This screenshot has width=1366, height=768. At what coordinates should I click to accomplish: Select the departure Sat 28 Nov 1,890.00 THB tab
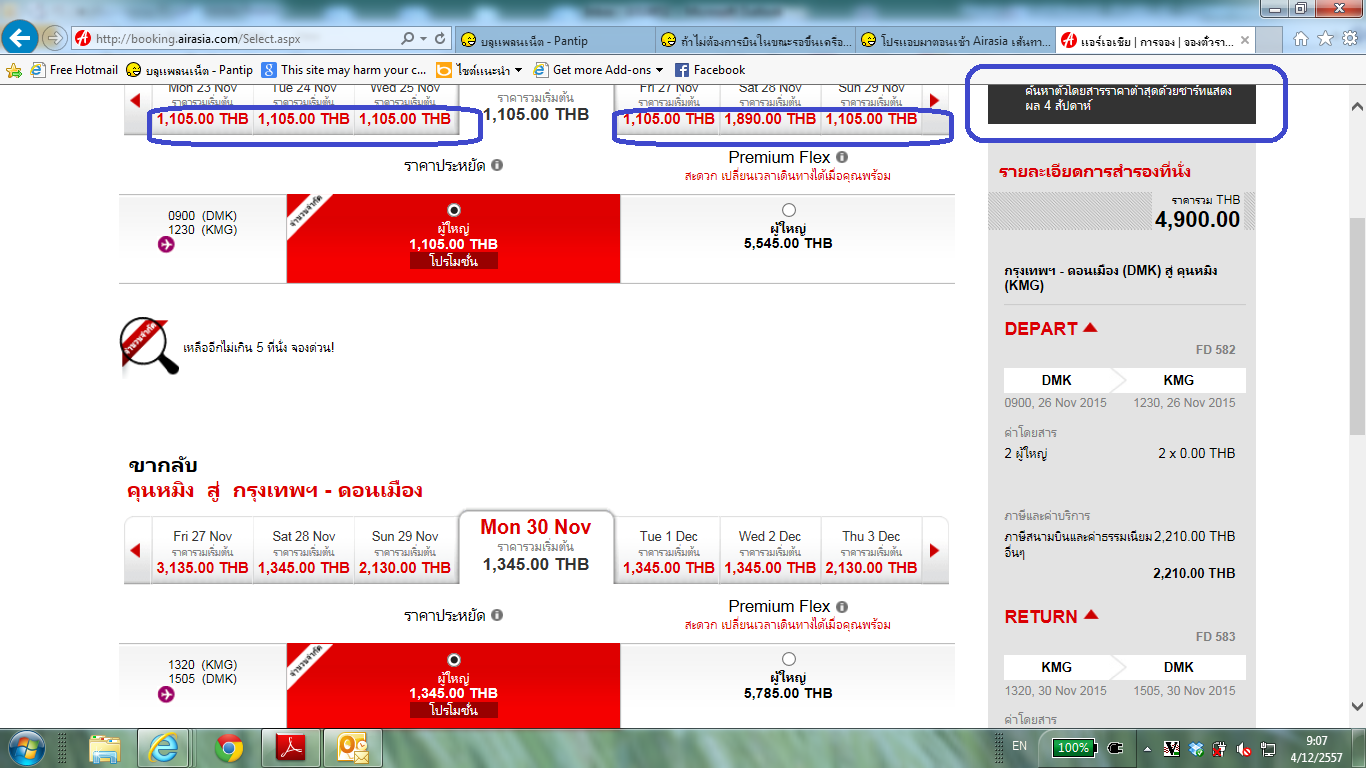click(x=770, y=108)
